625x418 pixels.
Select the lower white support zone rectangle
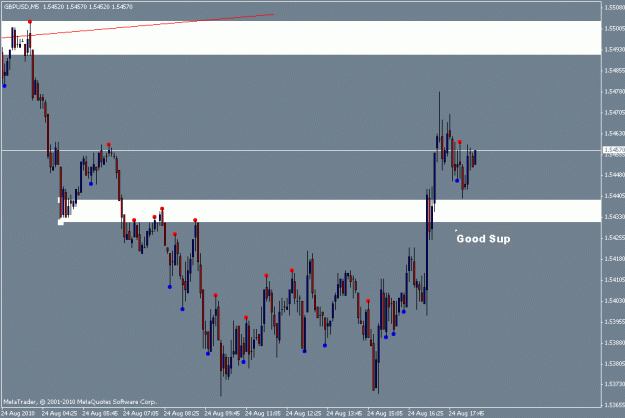point(330,211)
